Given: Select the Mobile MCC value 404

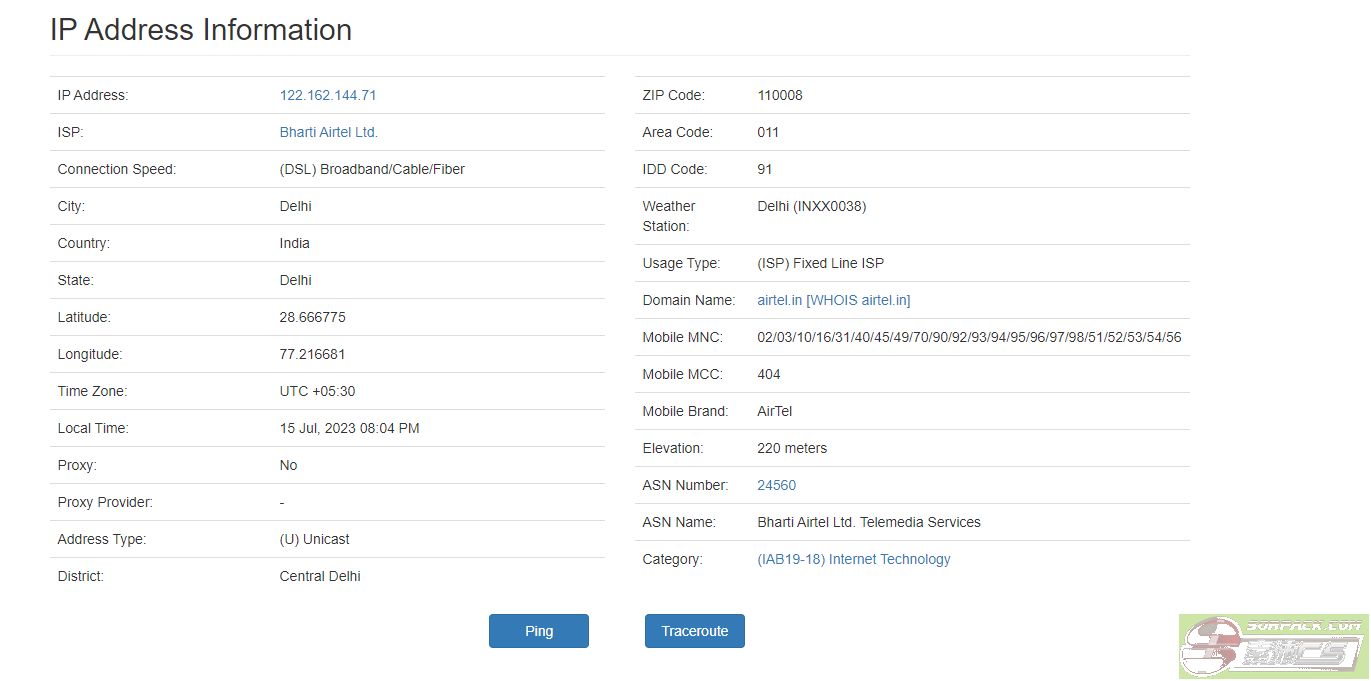Looking at the screenshot, I should pos(769,374).
